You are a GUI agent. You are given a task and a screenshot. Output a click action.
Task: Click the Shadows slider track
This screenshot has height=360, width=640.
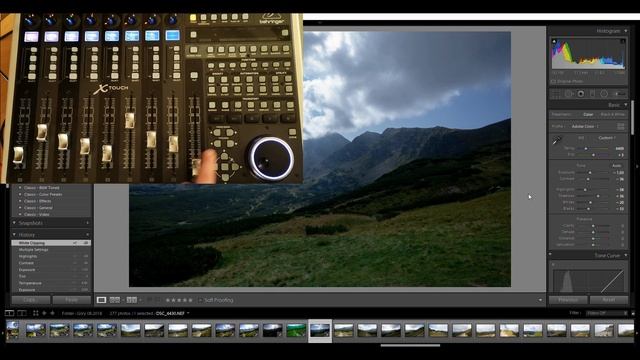pyautogui.click(x=593, y=196)
